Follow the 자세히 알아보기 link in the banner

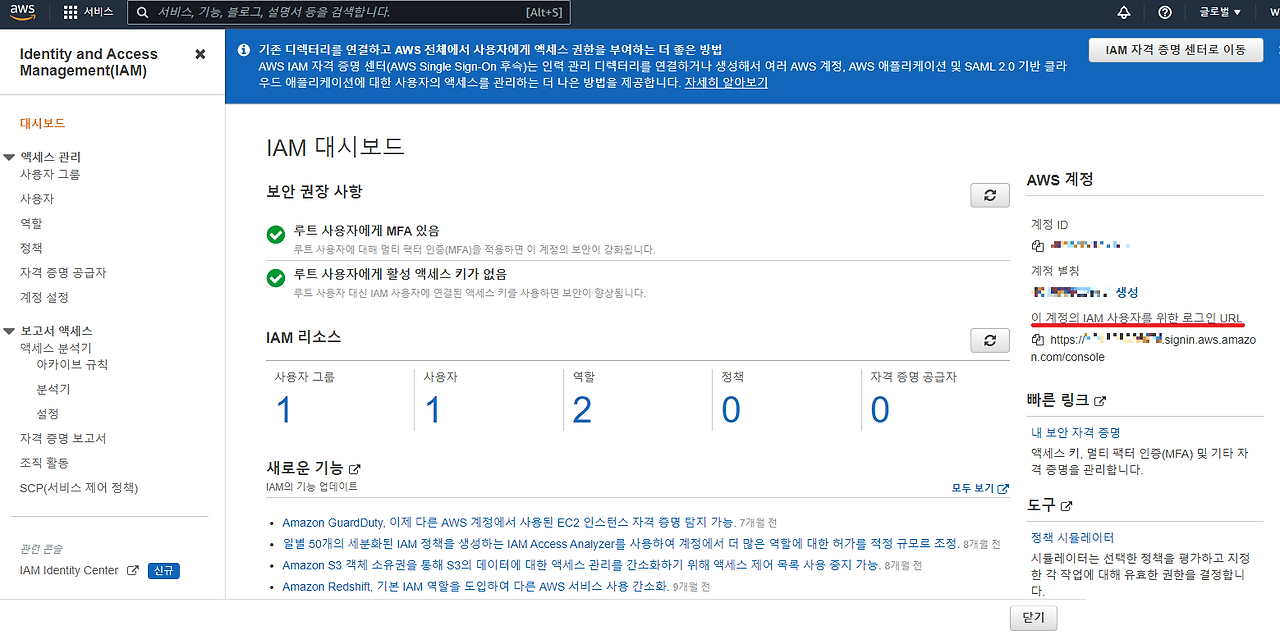726,83
